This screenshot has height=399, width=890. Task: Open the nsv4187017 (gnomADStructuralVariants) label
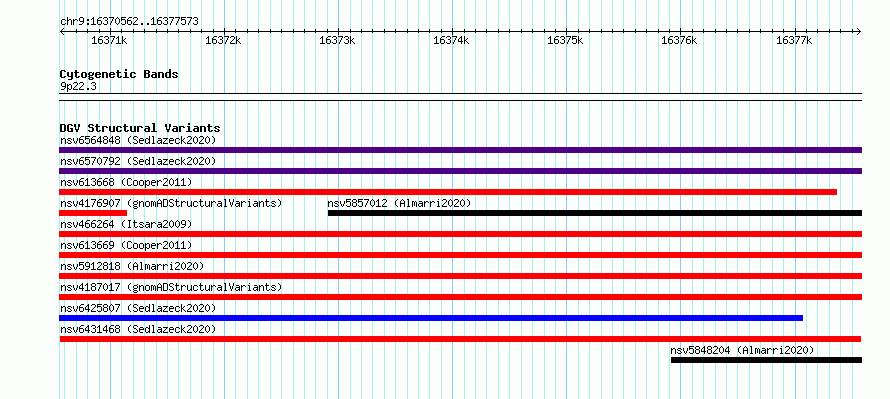point(171,287)
